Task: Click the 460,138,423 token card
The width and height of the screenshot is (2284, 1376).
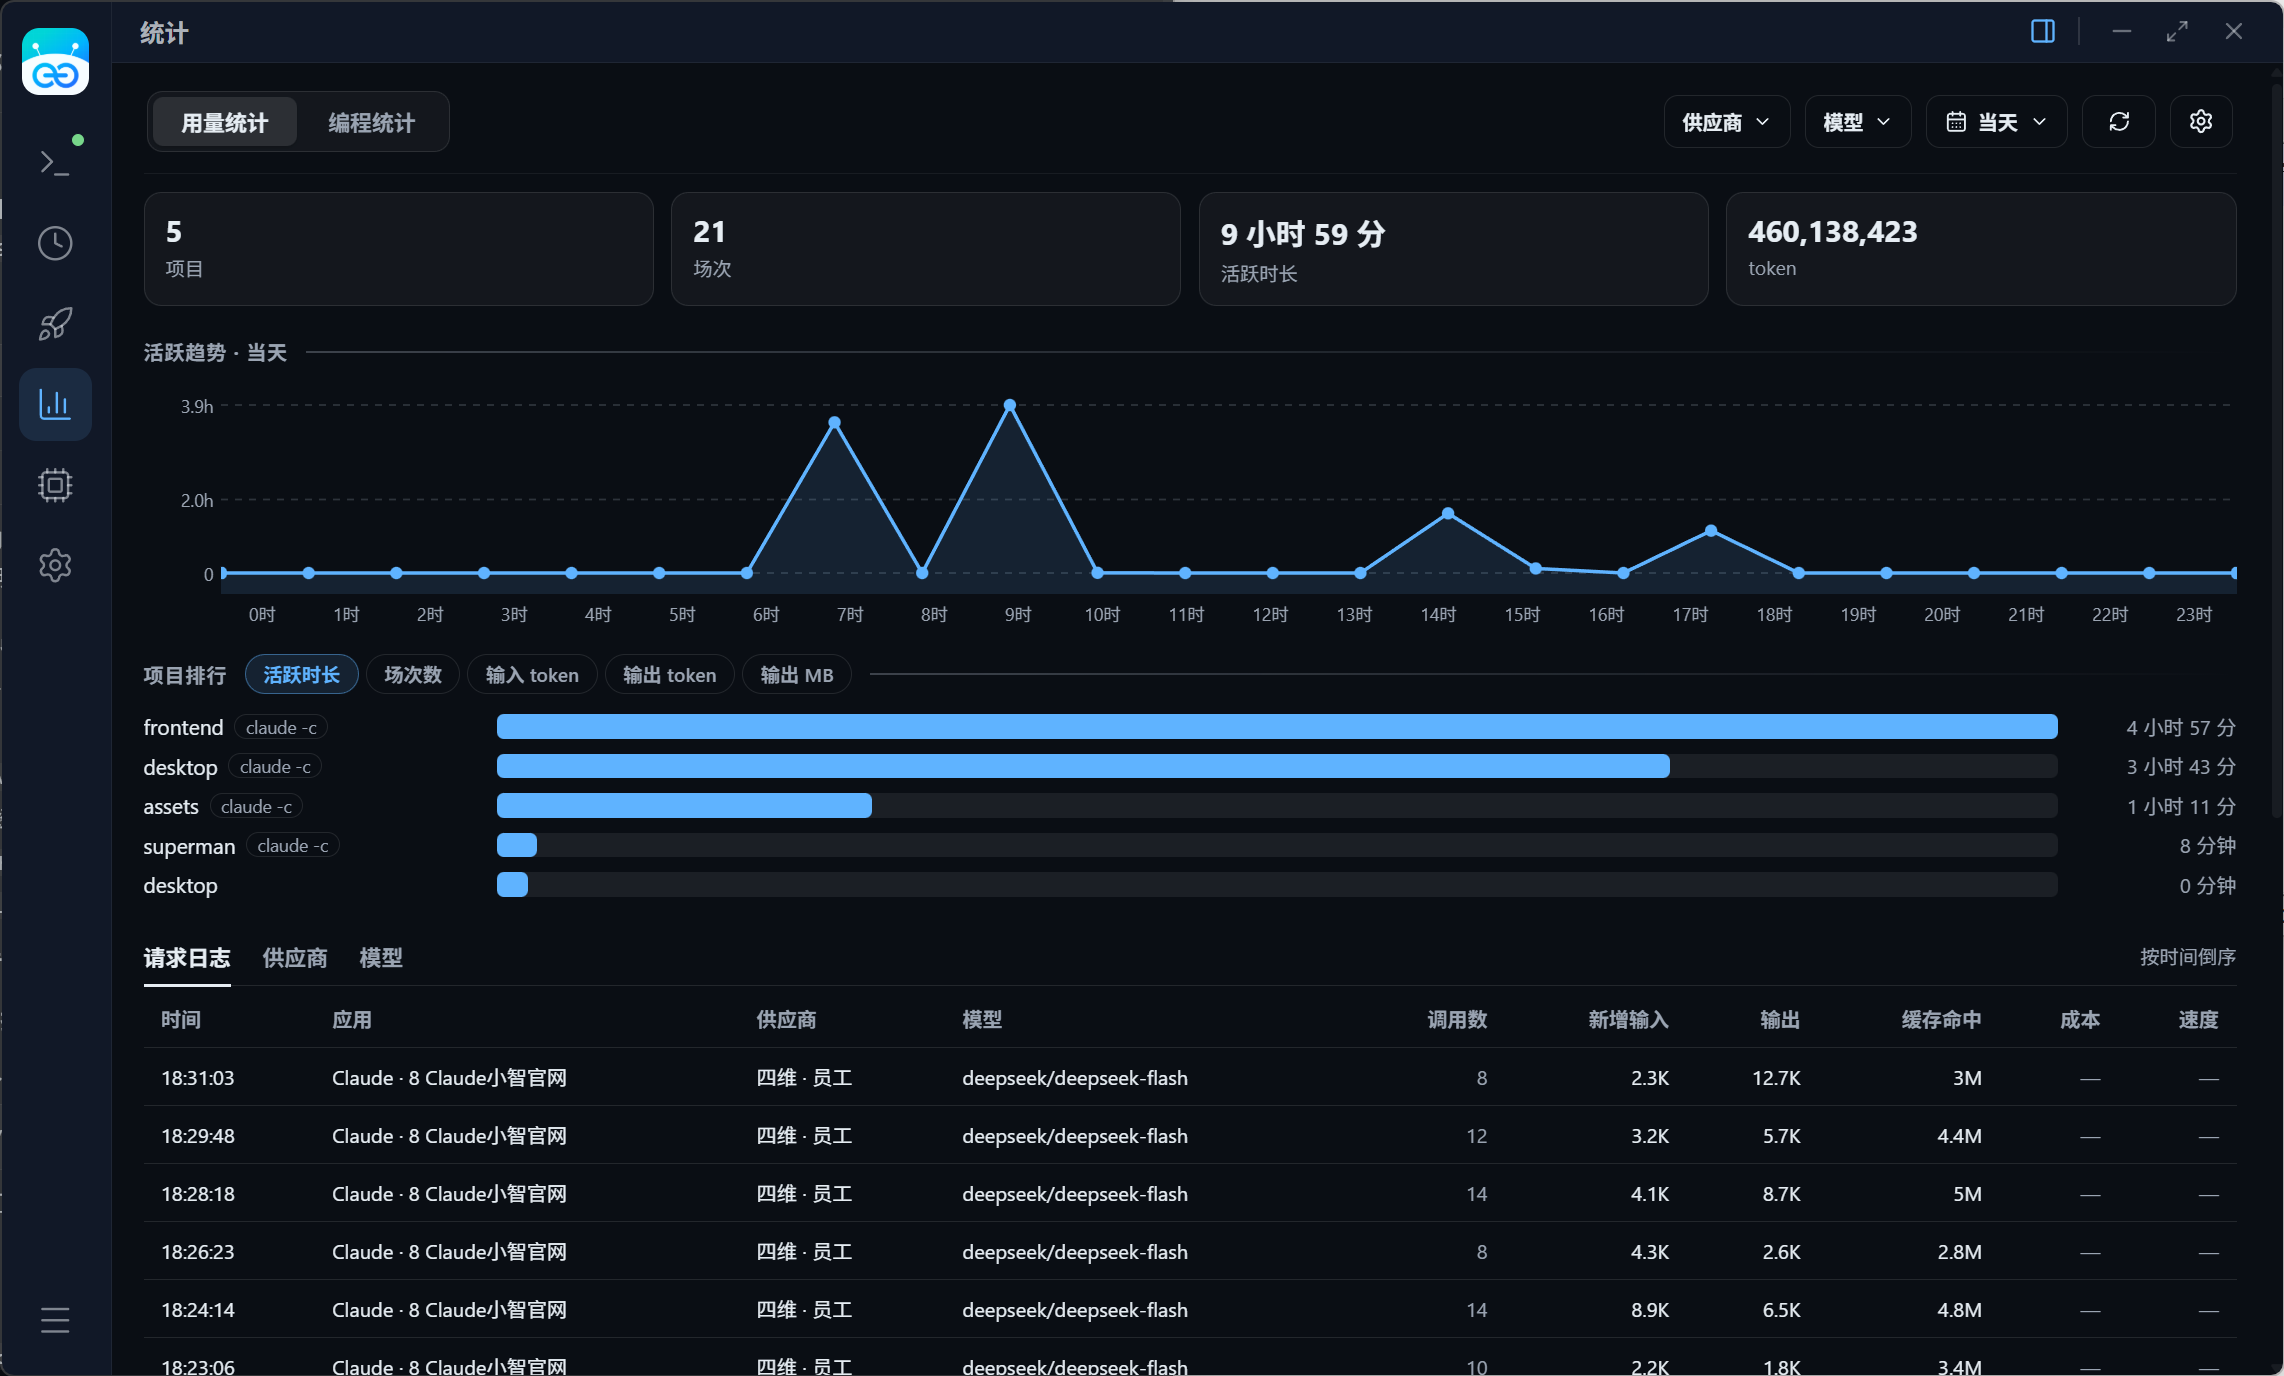Action: [x=1981, y=249]
